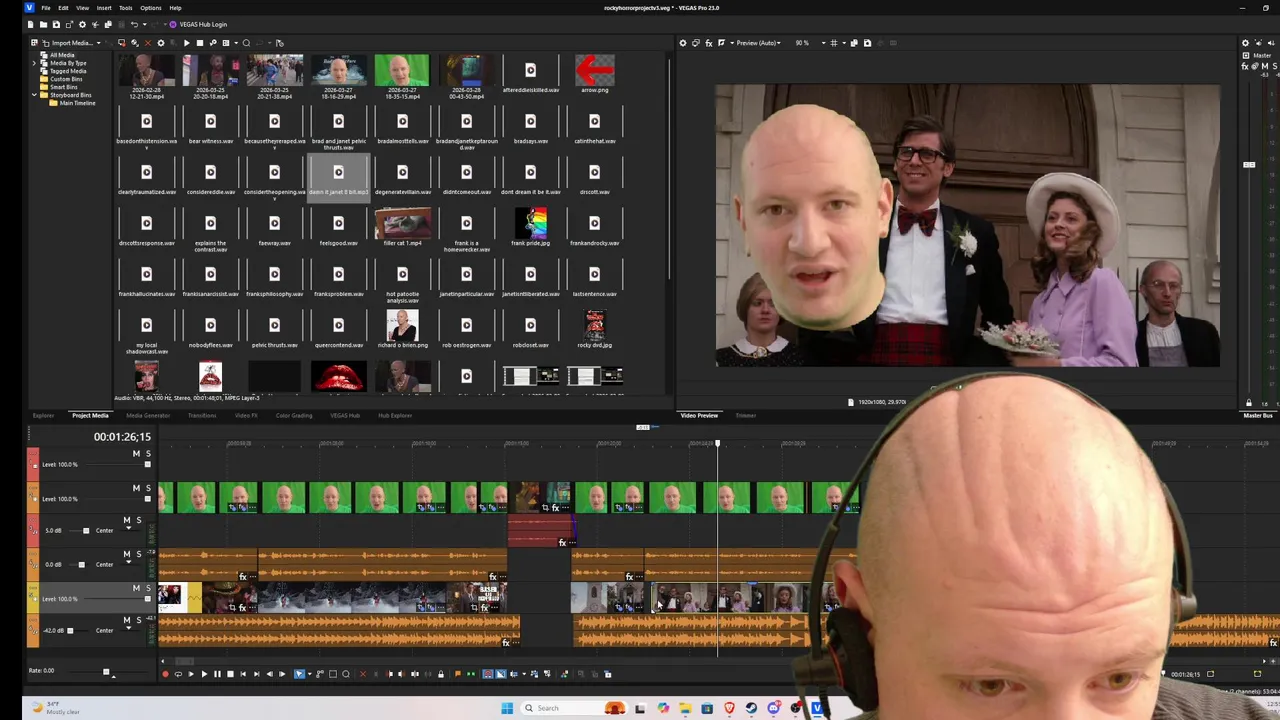Open media search magnifier in Project Media
1280x720 pixels.
click(x=246, y=43)
